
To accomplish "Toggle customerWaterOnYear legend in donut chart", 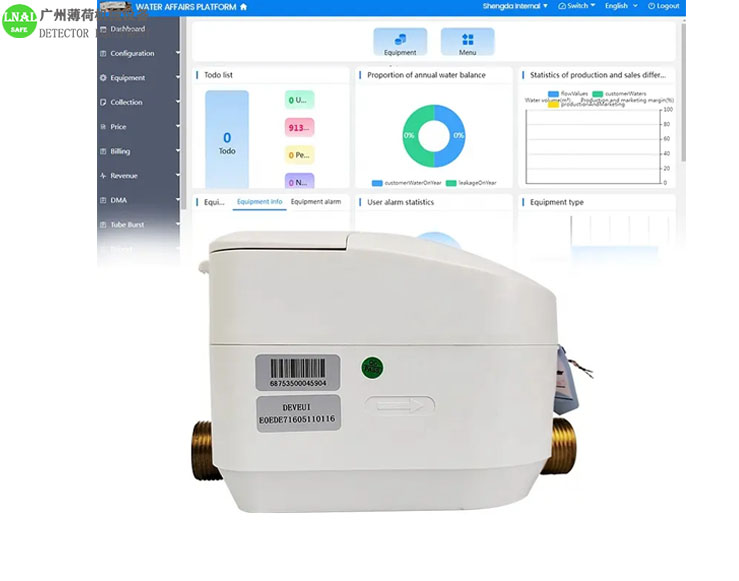I will (x=407, y=183).
